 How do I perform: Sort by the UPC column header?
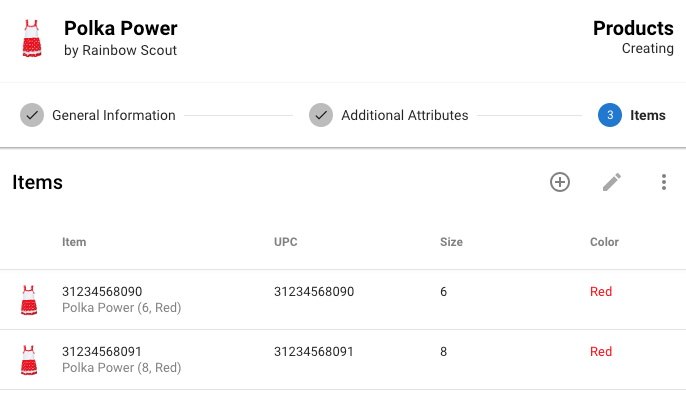[x=286, y=242]
